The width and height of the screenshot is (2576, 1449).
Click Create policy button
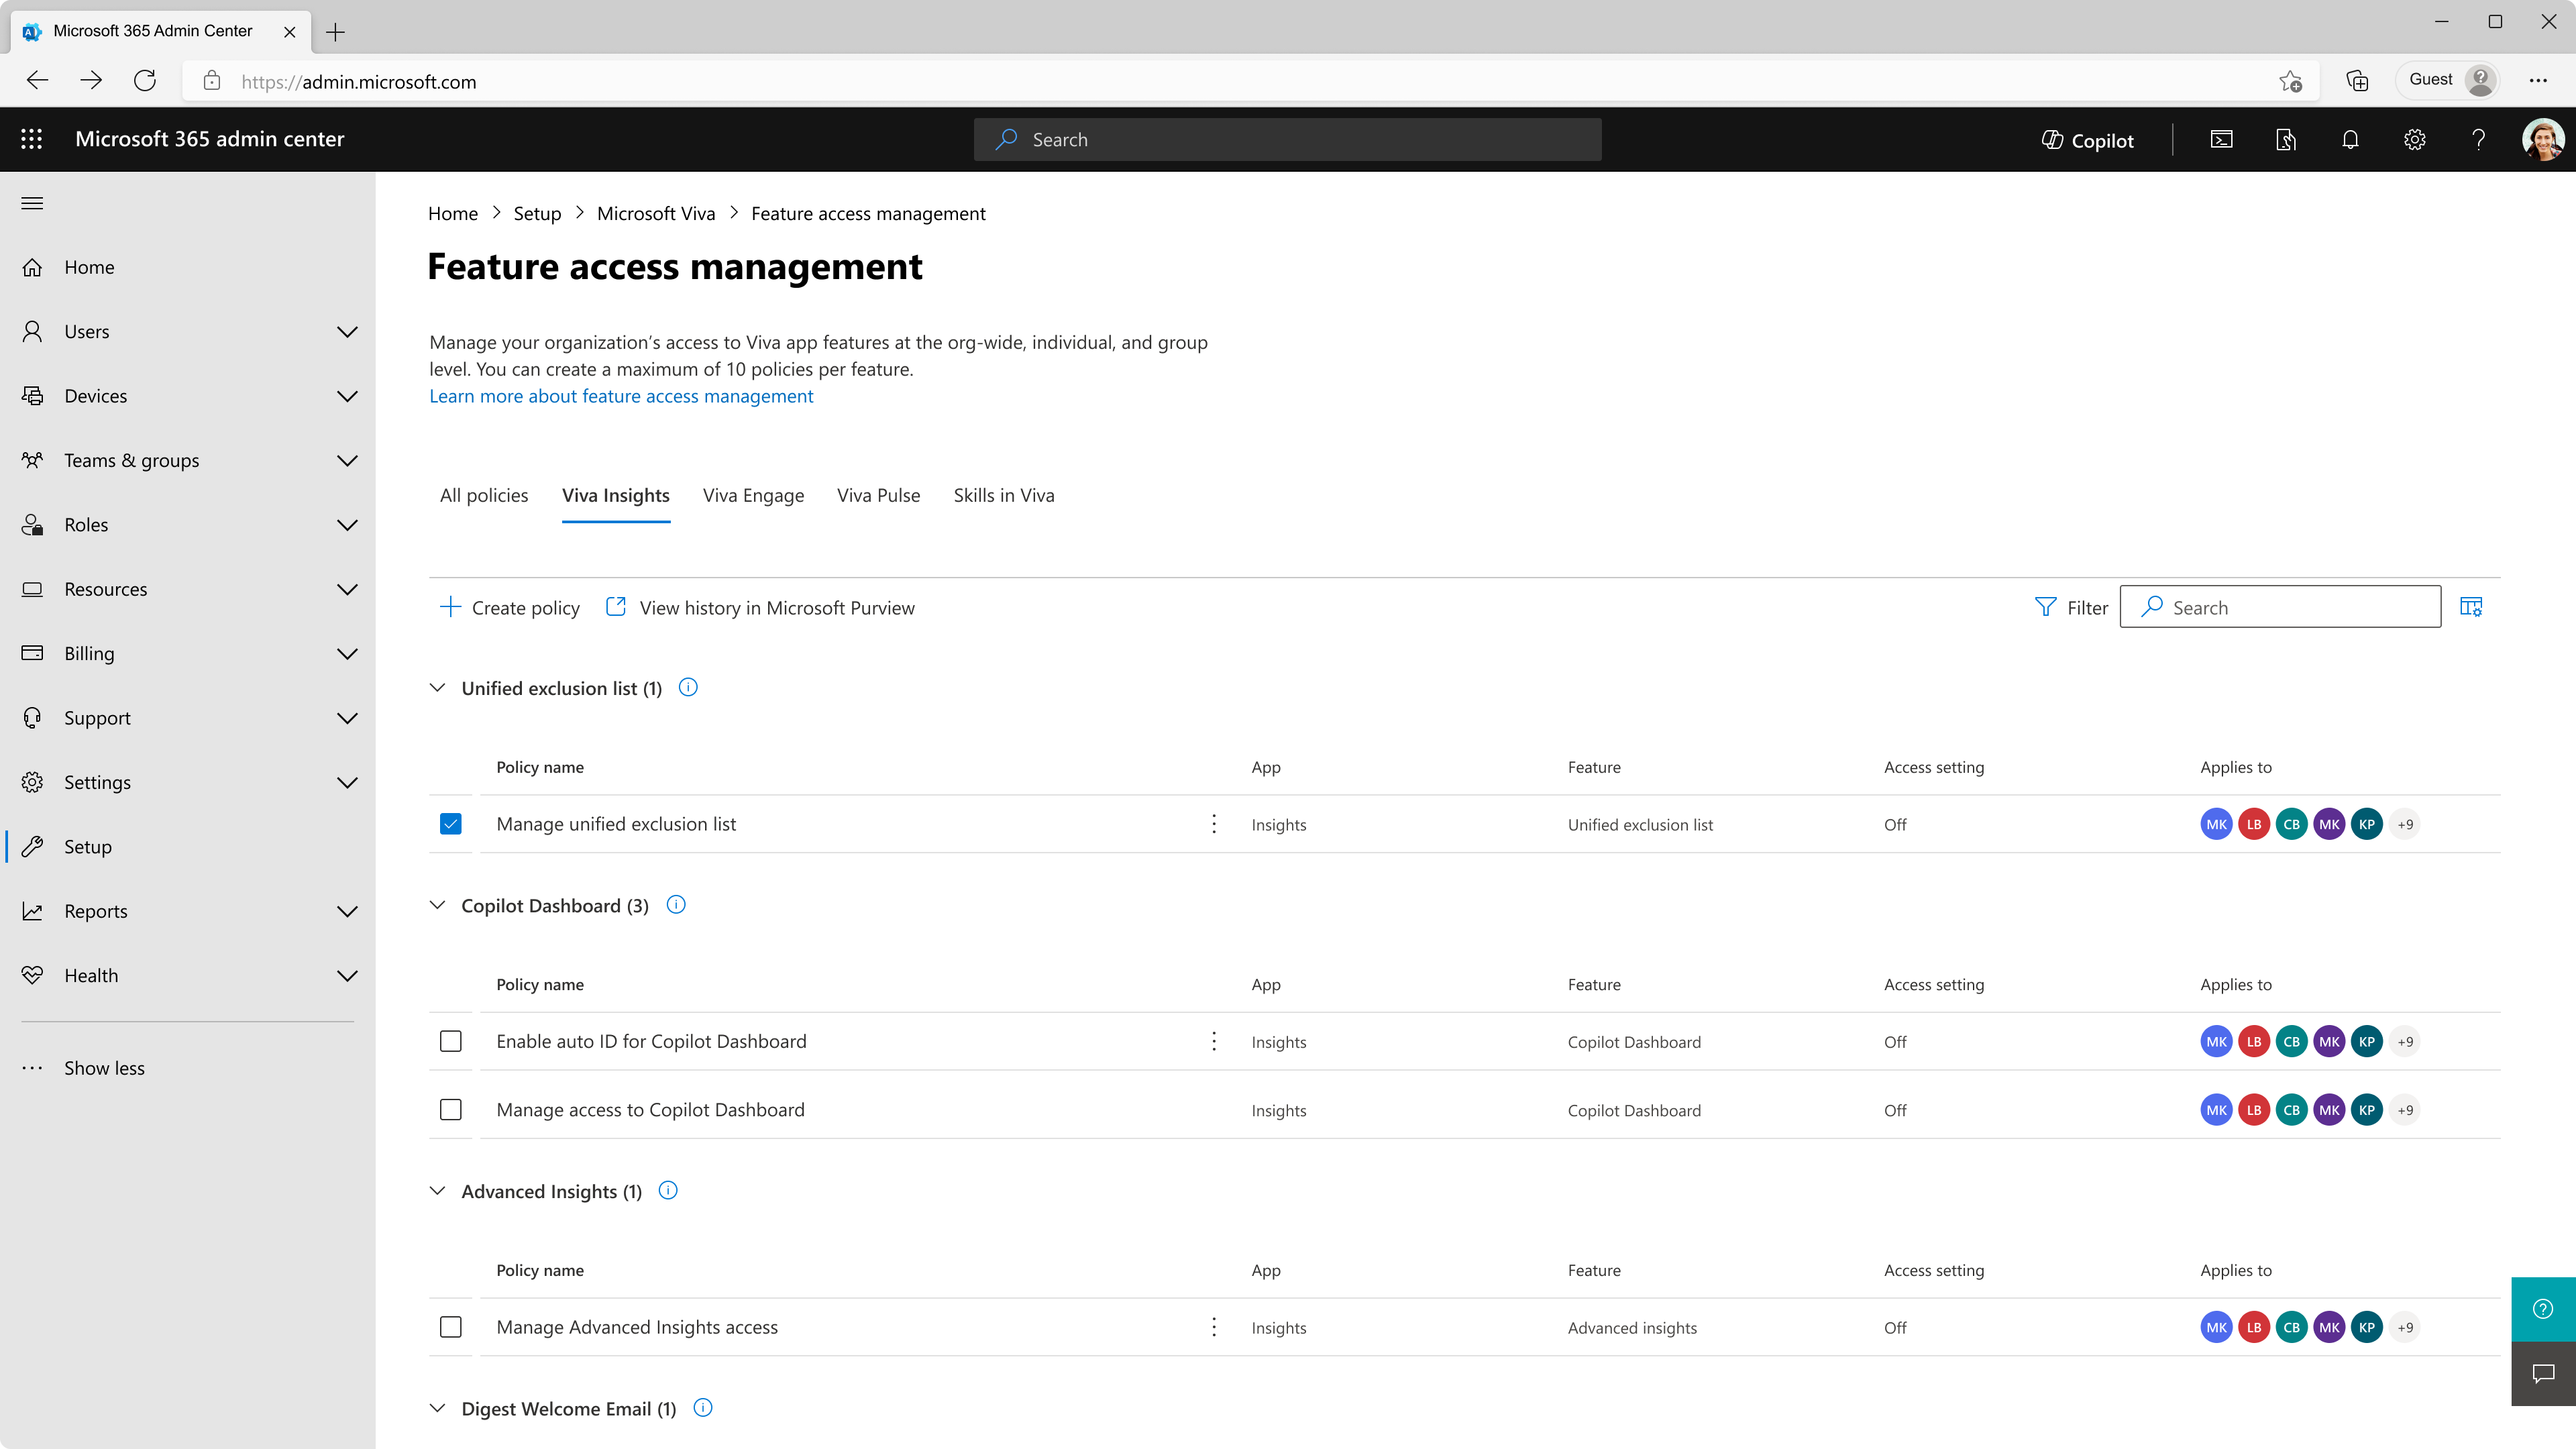(x=510, y=608)
